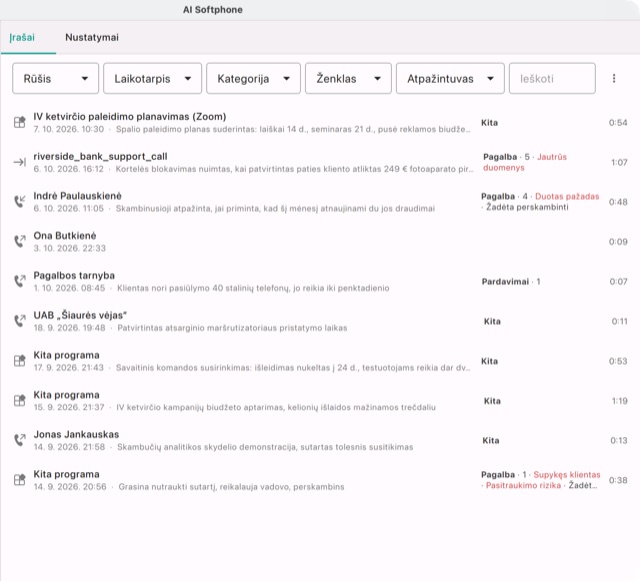Click the incoming call icon next to Indrė Paulauskienė
The image size is (640, 581).
(x=20, y=201)
